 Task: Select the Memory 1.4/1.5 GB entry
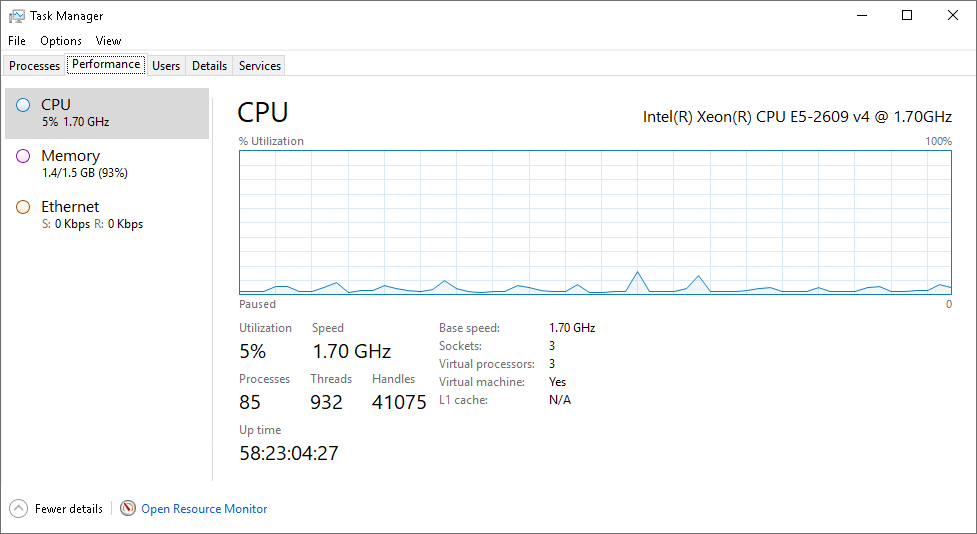tap(107, 164)
